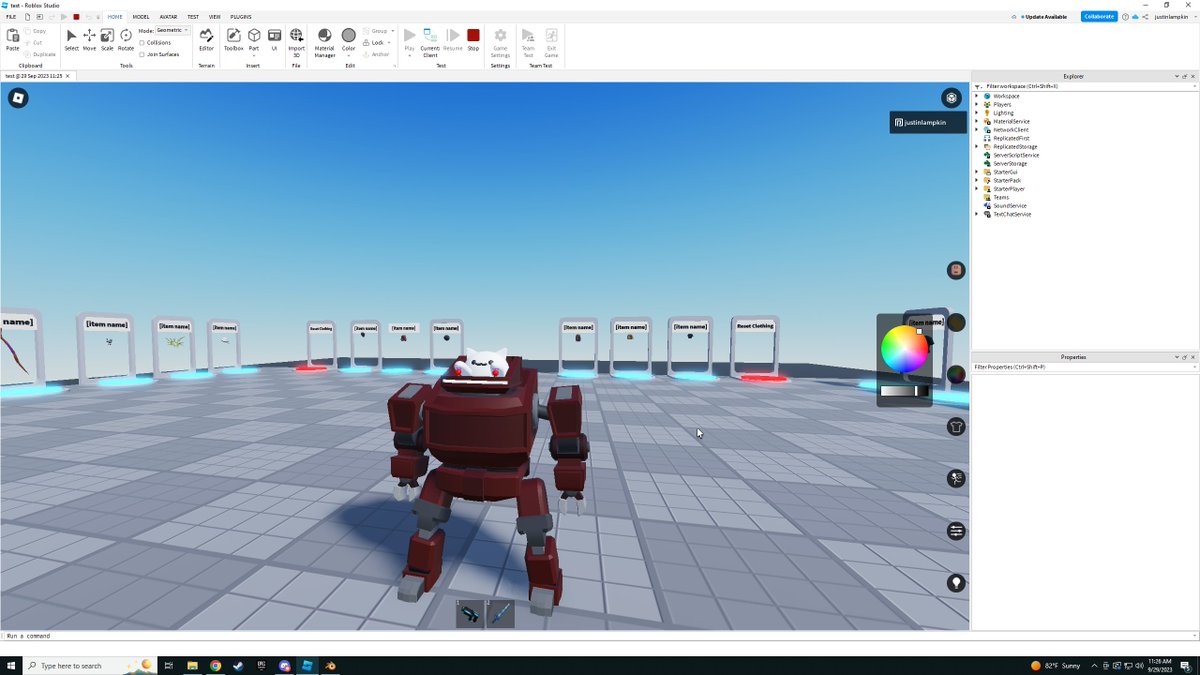Image resolution: width=1200 pixels, height=675 pixels.
Task: Open the shirt clothing icon in game sidebar
Action: coord(956,427)
